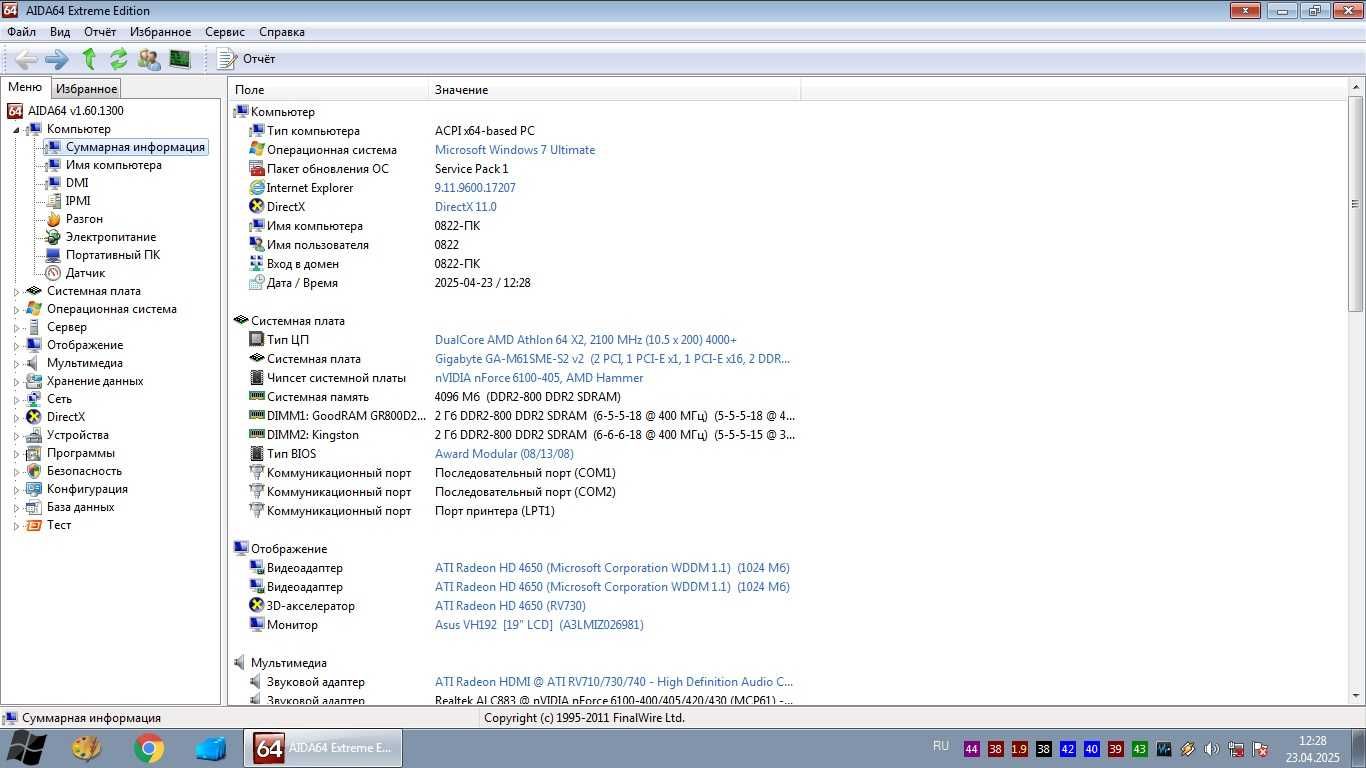Click the IPMI tree item icon
Viewport: 1366px width, 768px height.
pos(53,201)
